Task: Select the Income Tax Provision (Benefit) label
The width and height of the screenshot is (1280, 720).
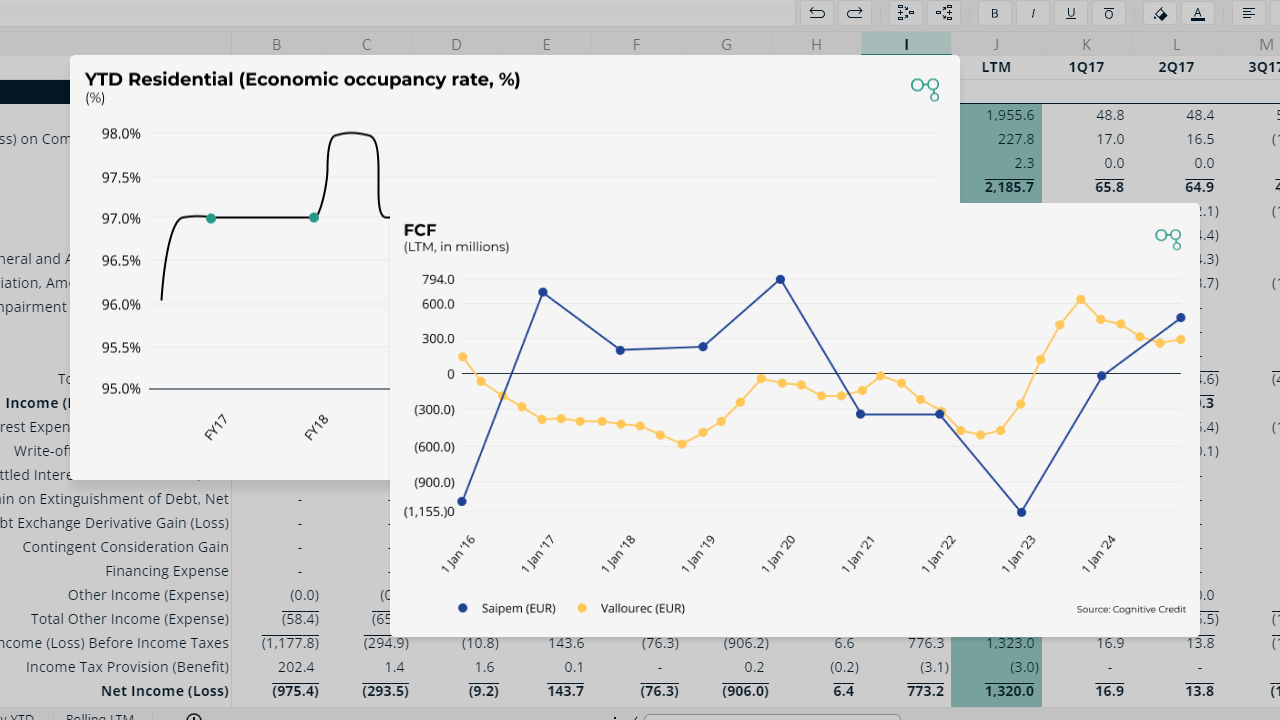Action: point(127,667)
